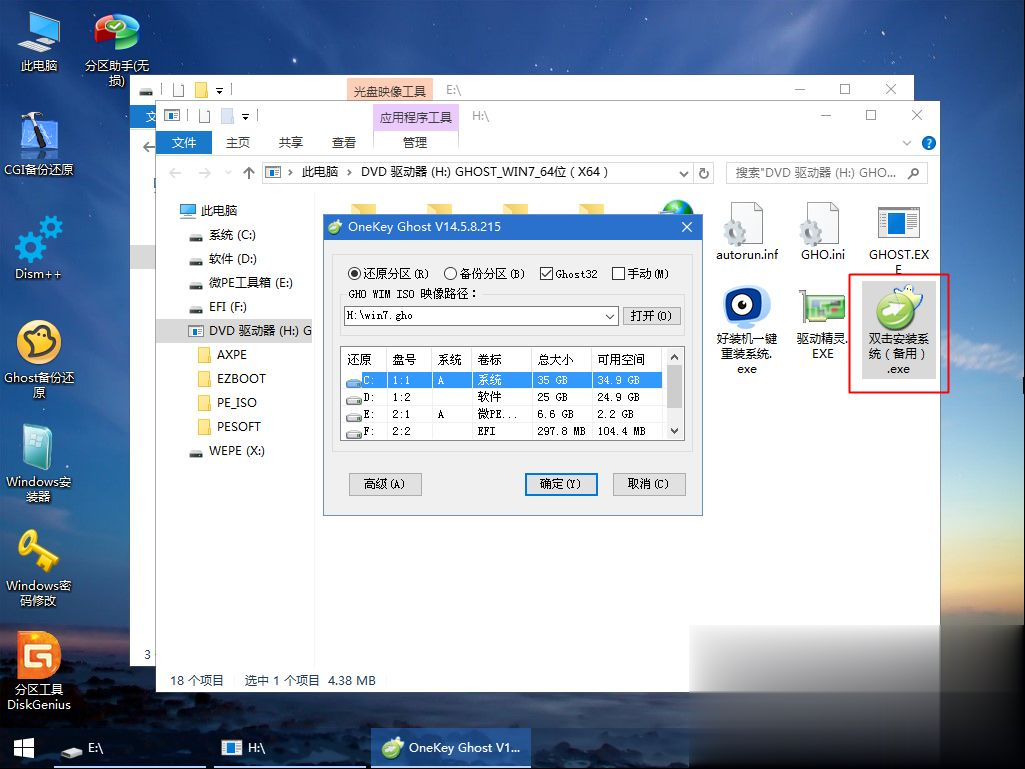This screenshot has height=769, width=1025.
Task: Confirm with the 确定(Y) button
Action: 561,484
